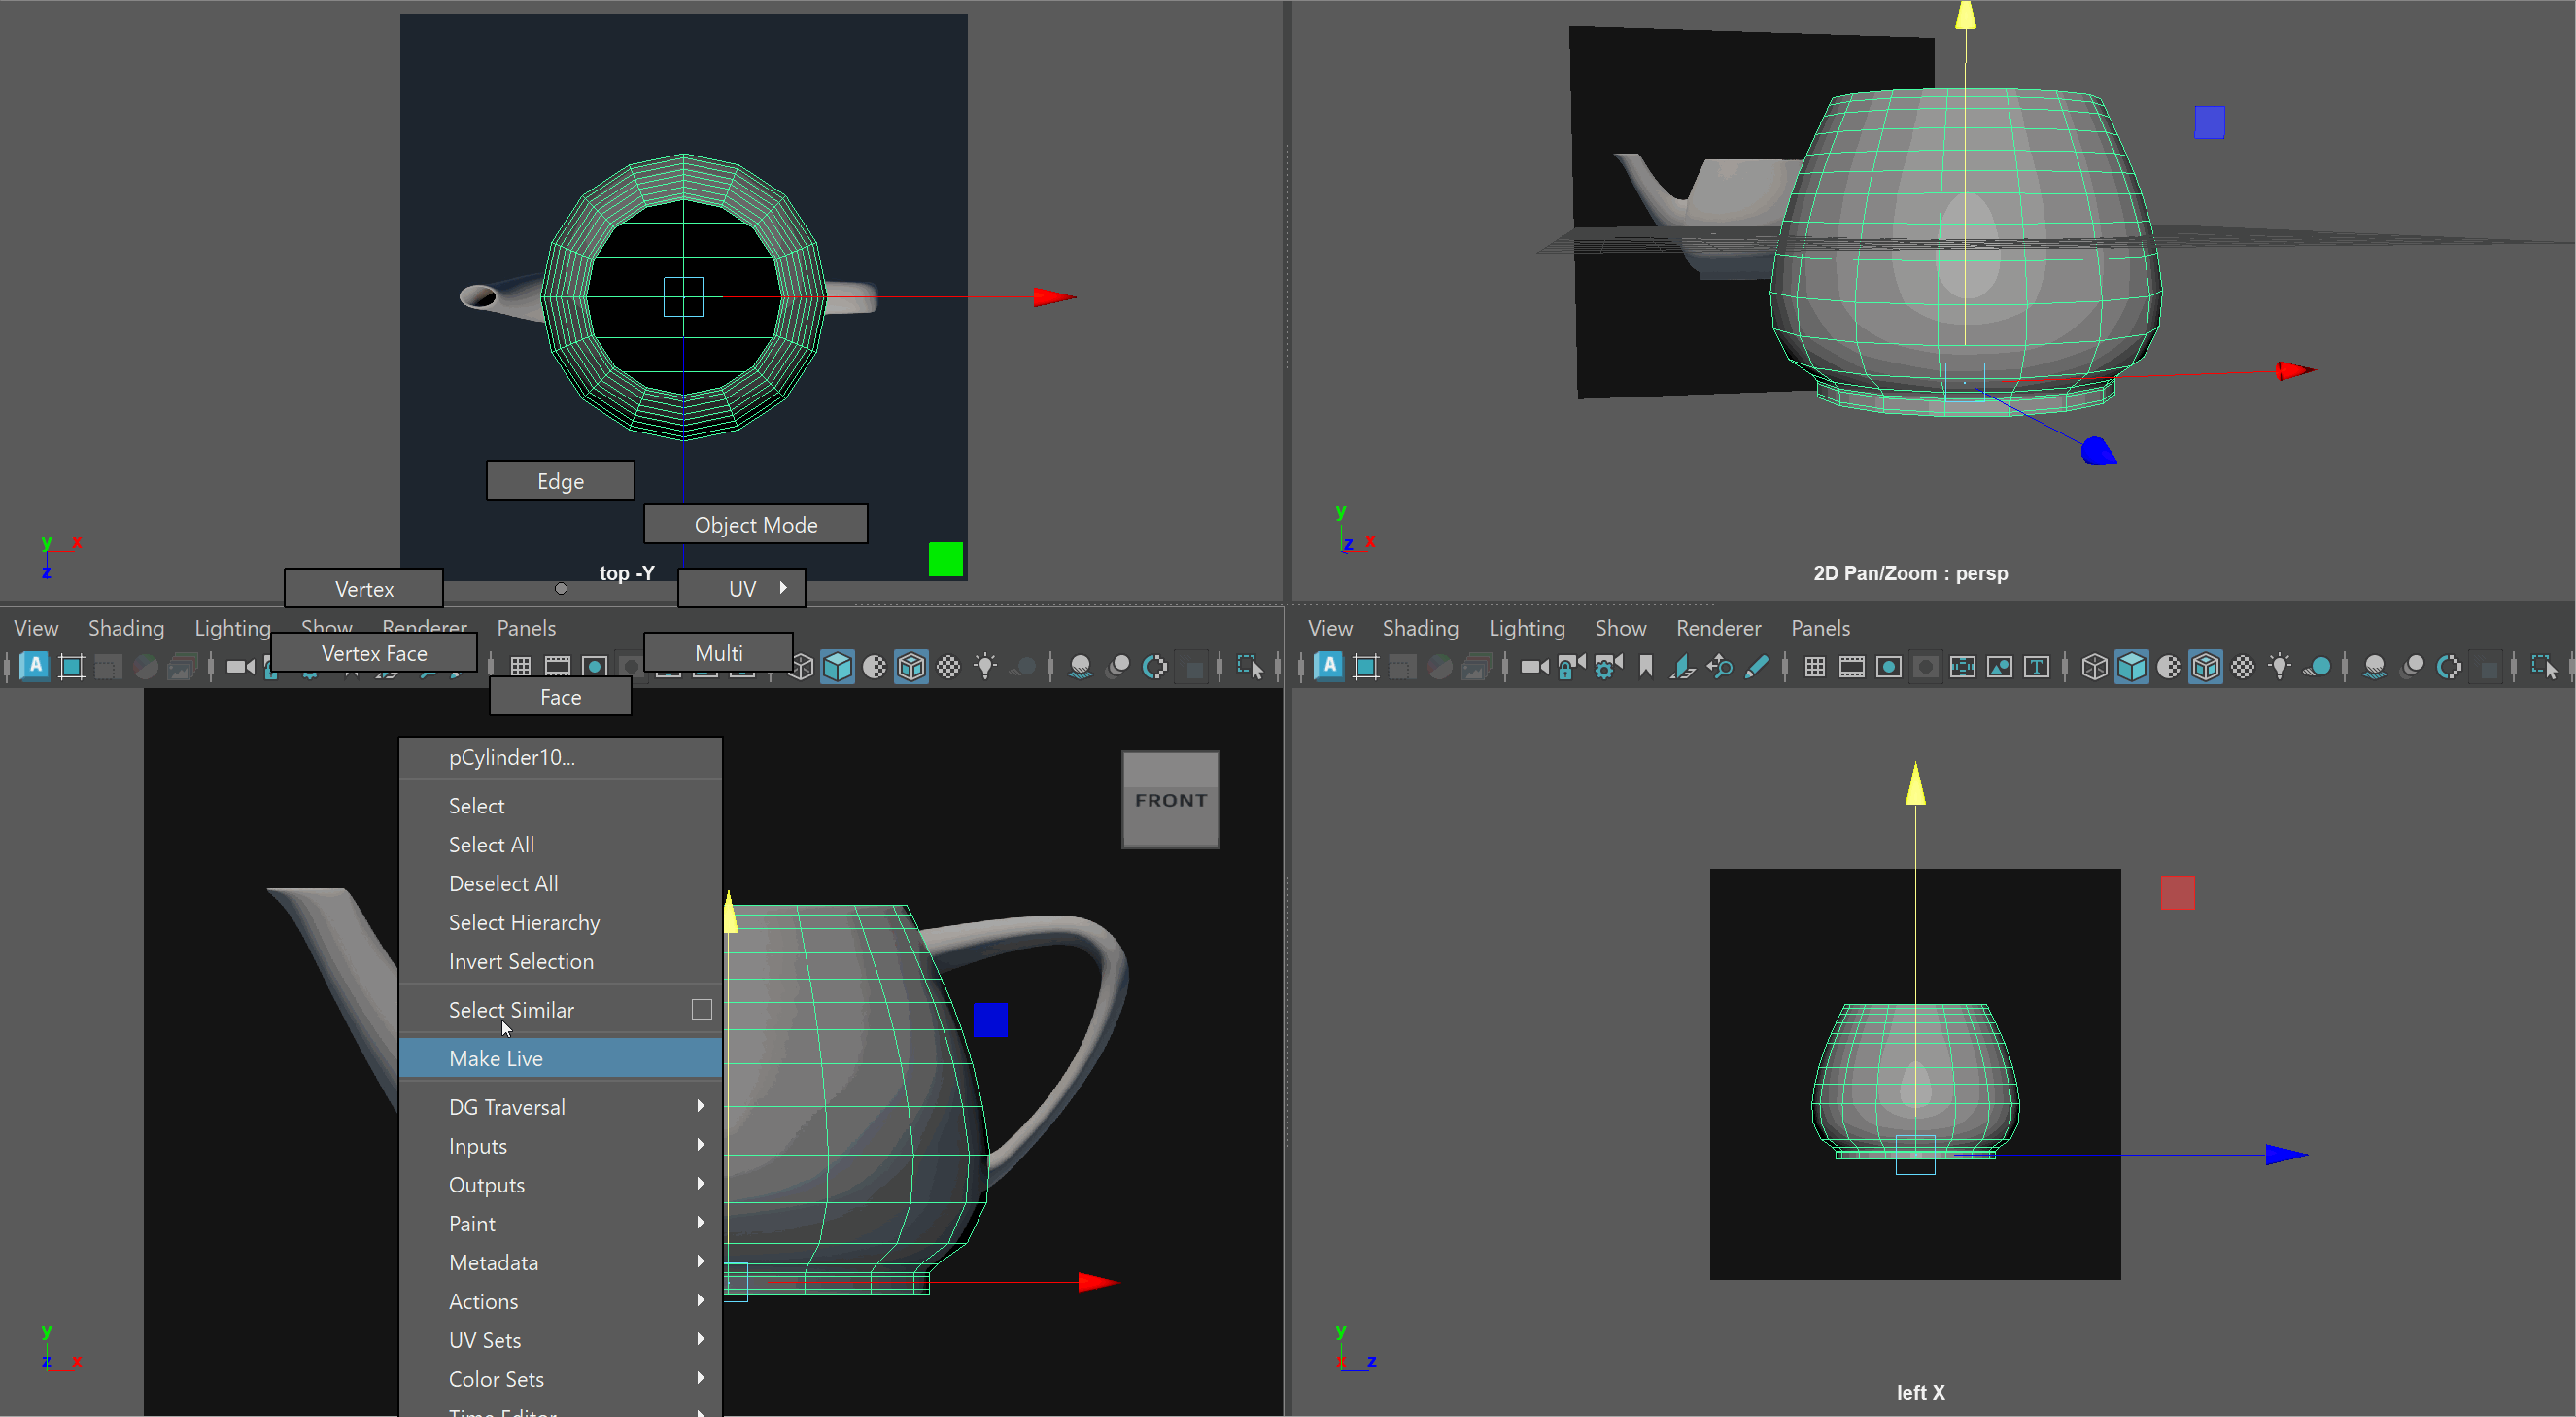Click the Object Mode marking menu button
This screenshot has width=2576, height=1417.
[755, 525]
